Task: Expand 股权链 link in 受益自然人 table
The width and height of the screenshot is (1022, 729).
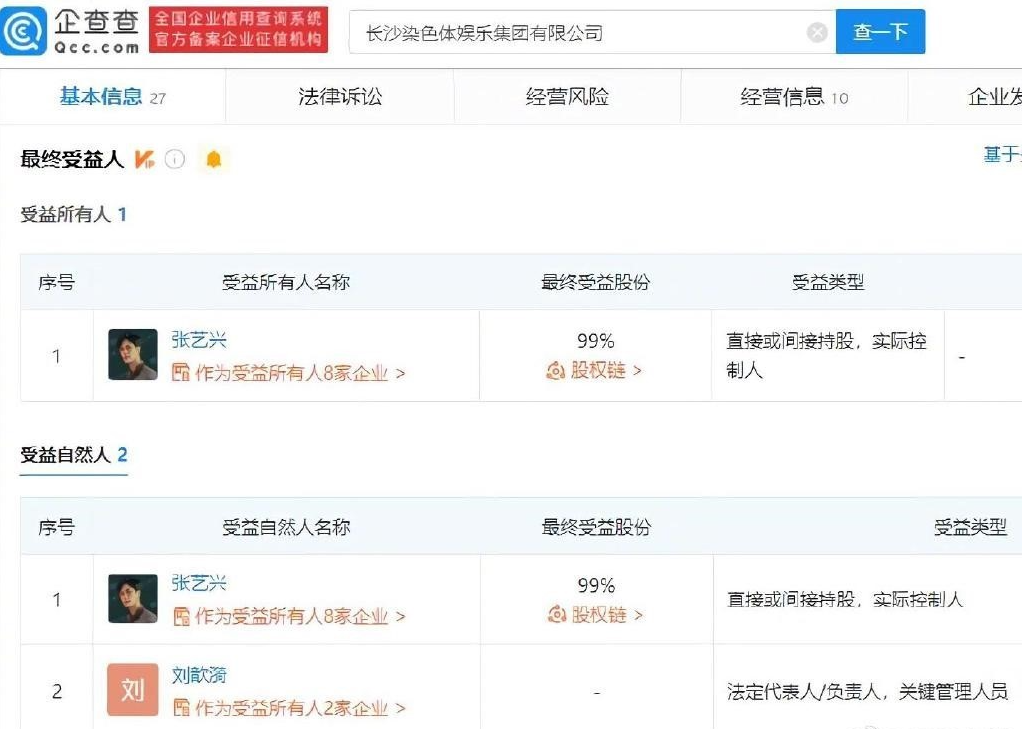Action: tap(607, 614)
